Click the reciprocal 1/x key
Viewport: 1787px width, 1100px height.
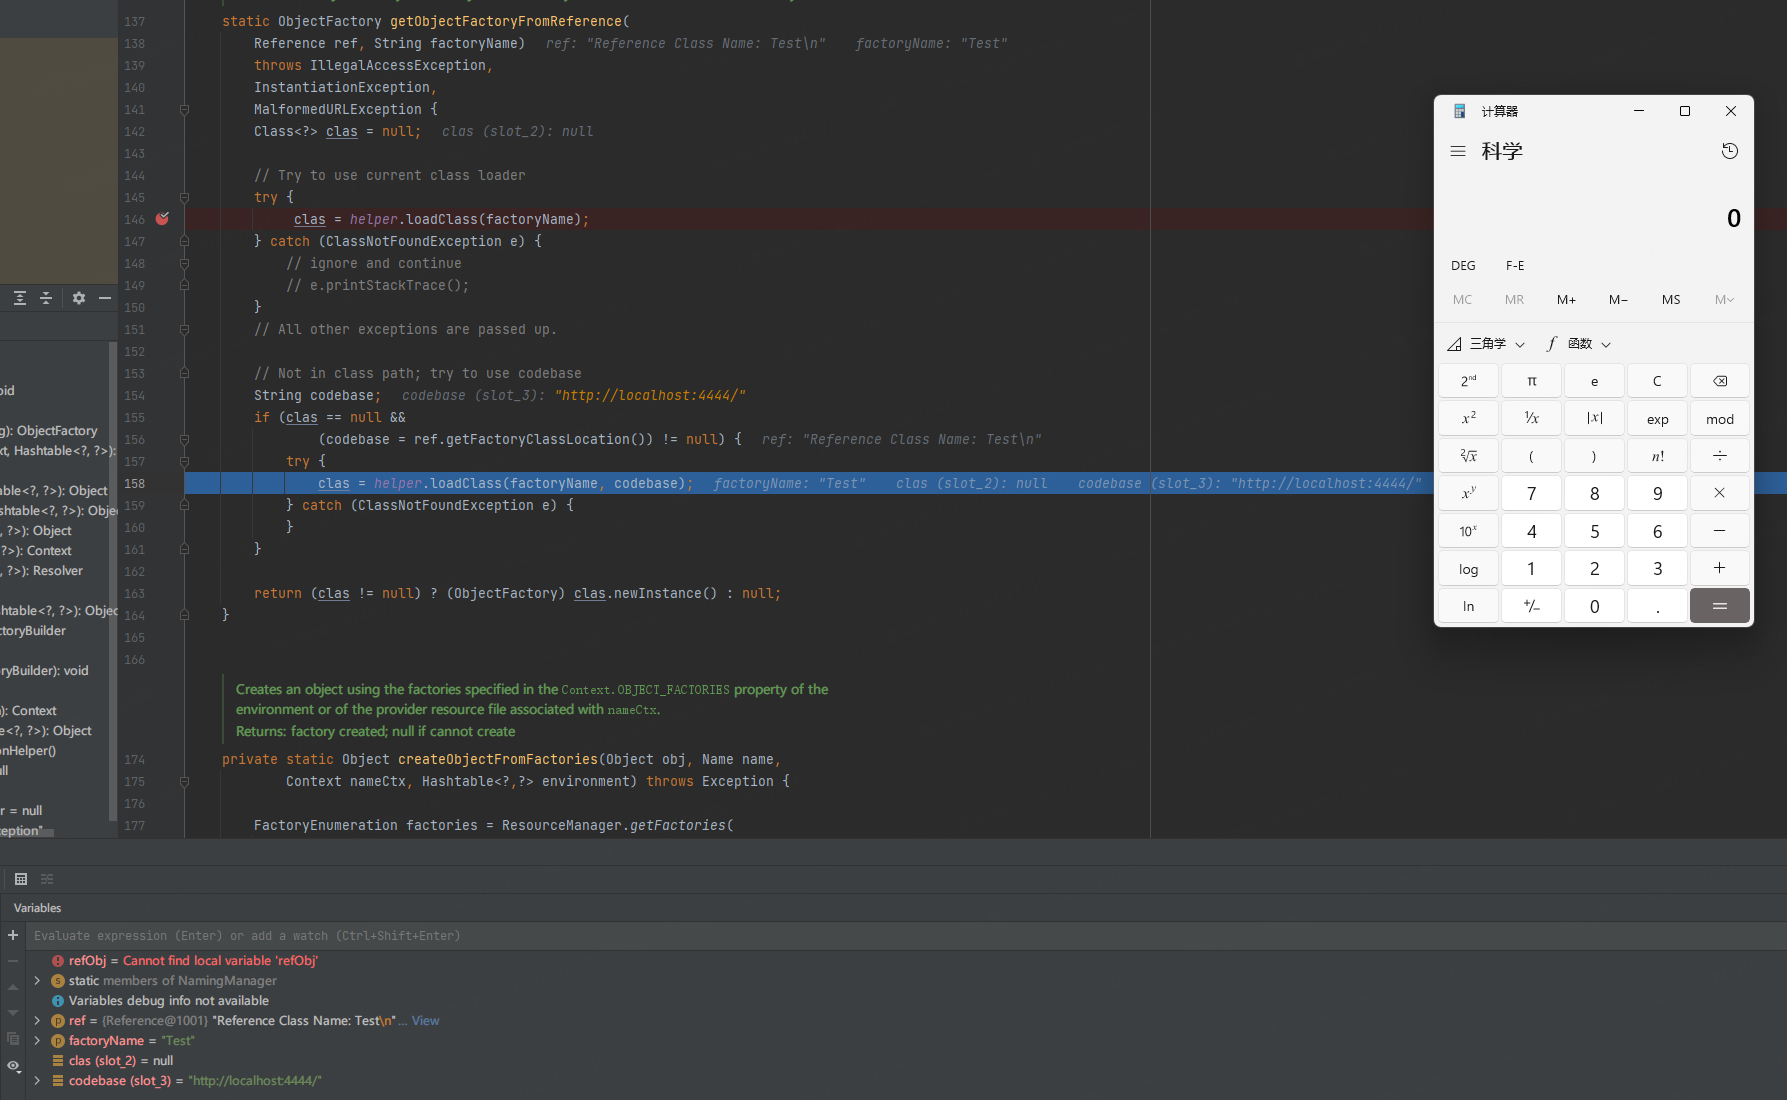coord(1531,418)
